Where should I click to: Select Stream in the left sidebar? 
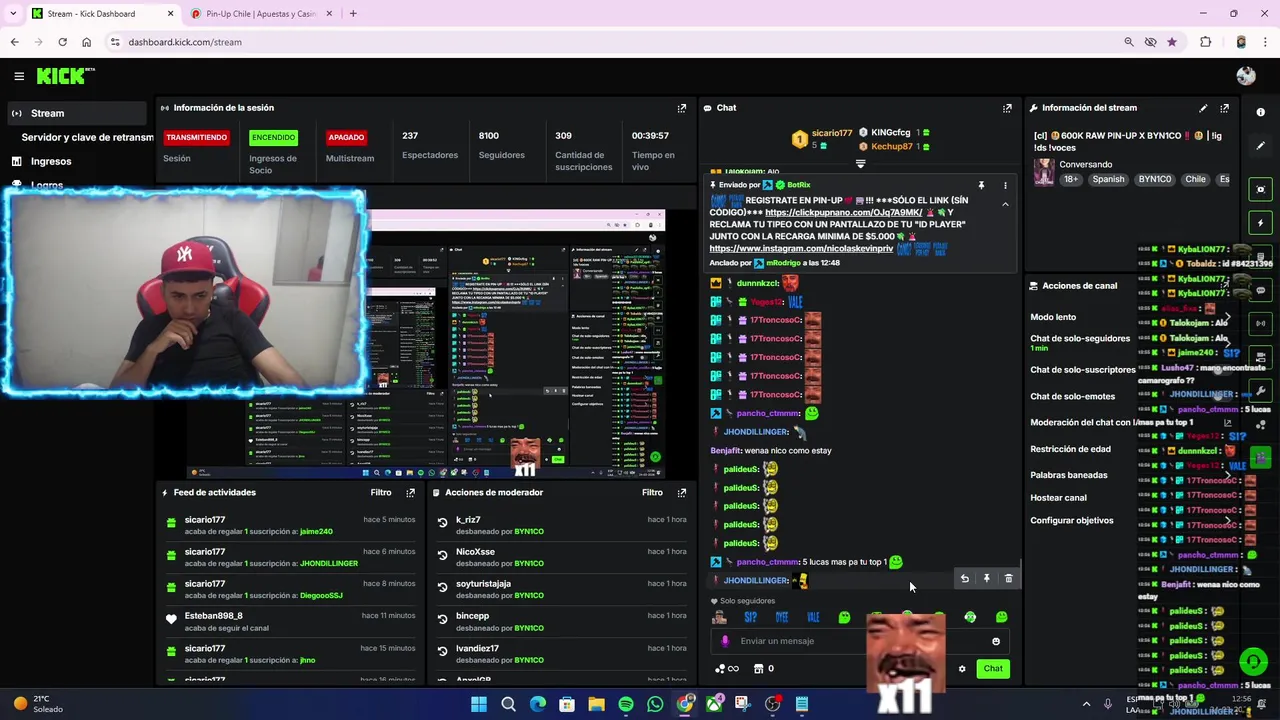76,113
